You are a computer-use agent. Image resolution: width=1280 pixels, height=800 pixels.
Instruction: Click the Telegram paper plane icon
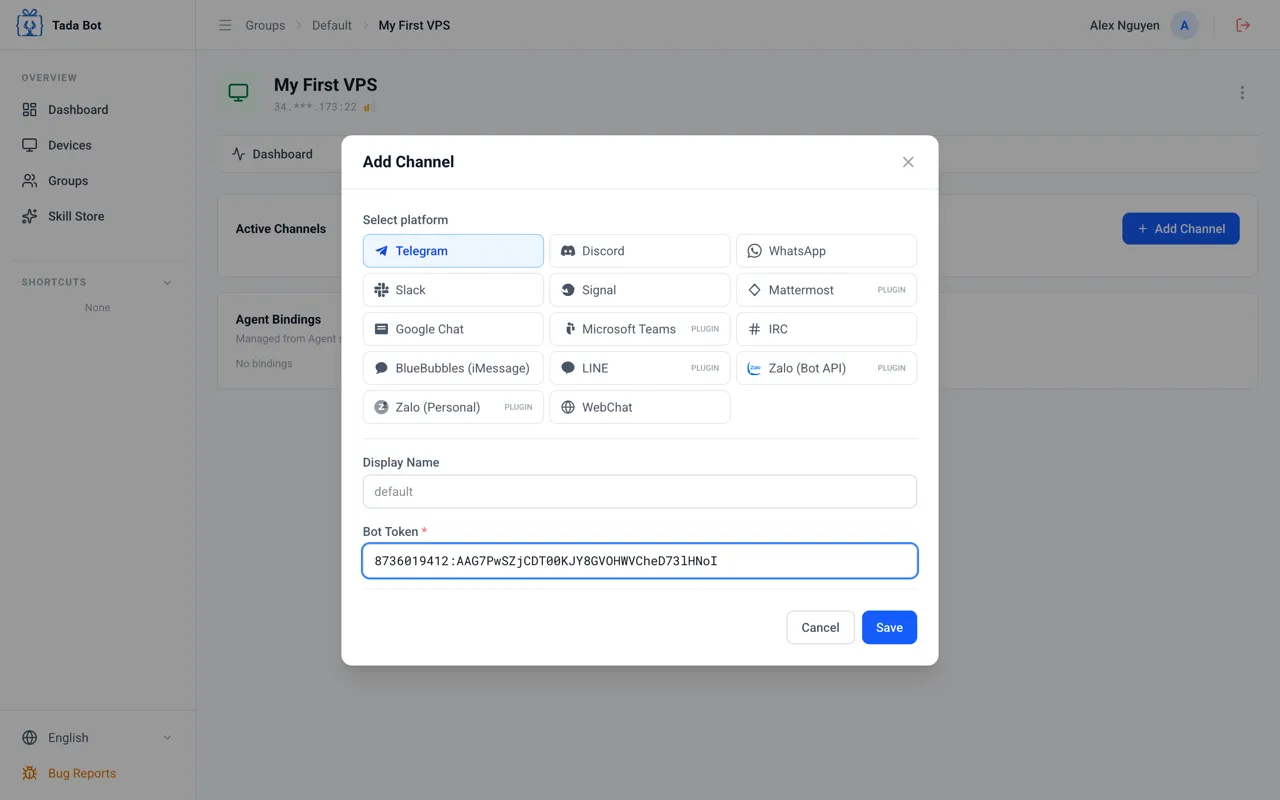(x=381, y=251)
